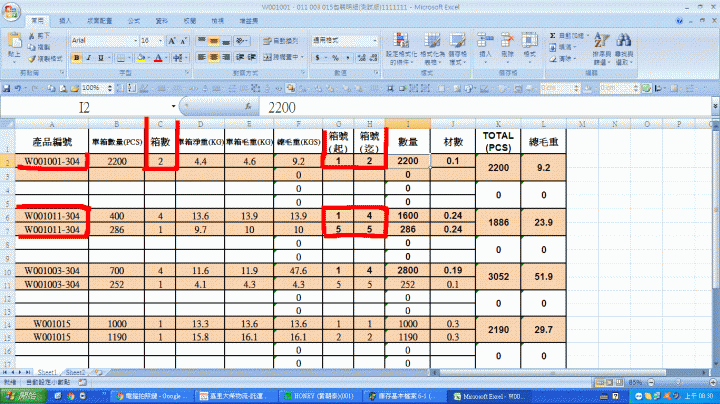Screen dimensions: 720x404
Task: Click the increase indent icon
Action: coord(252,57)
